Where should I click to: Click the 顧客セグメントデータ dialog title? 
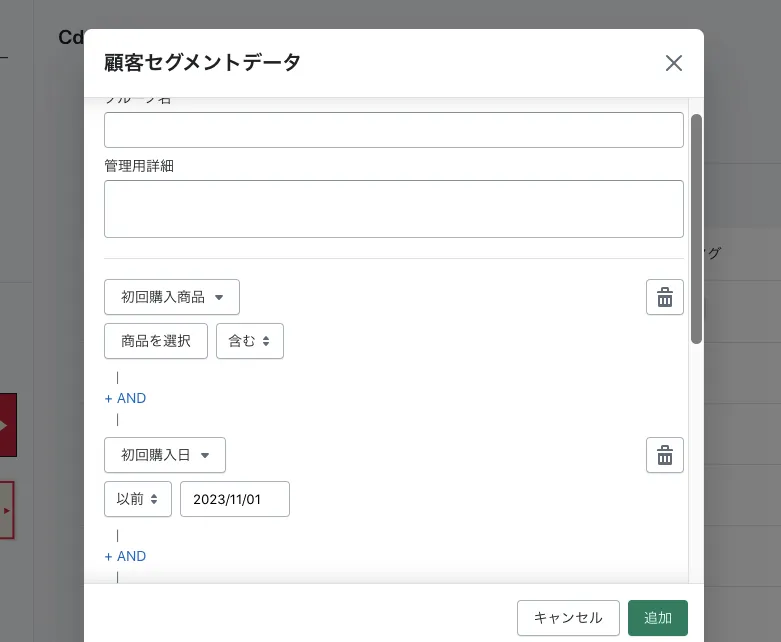point(202,62)
